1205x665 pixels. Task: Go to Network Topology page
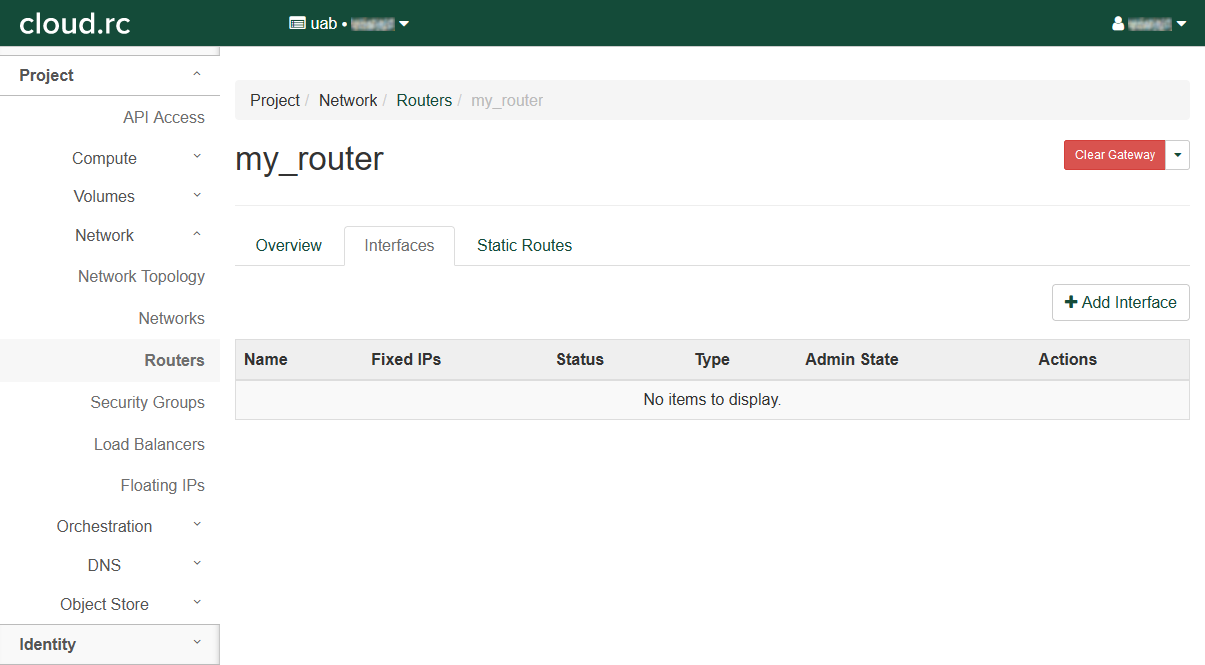click(x=141, y=277)
